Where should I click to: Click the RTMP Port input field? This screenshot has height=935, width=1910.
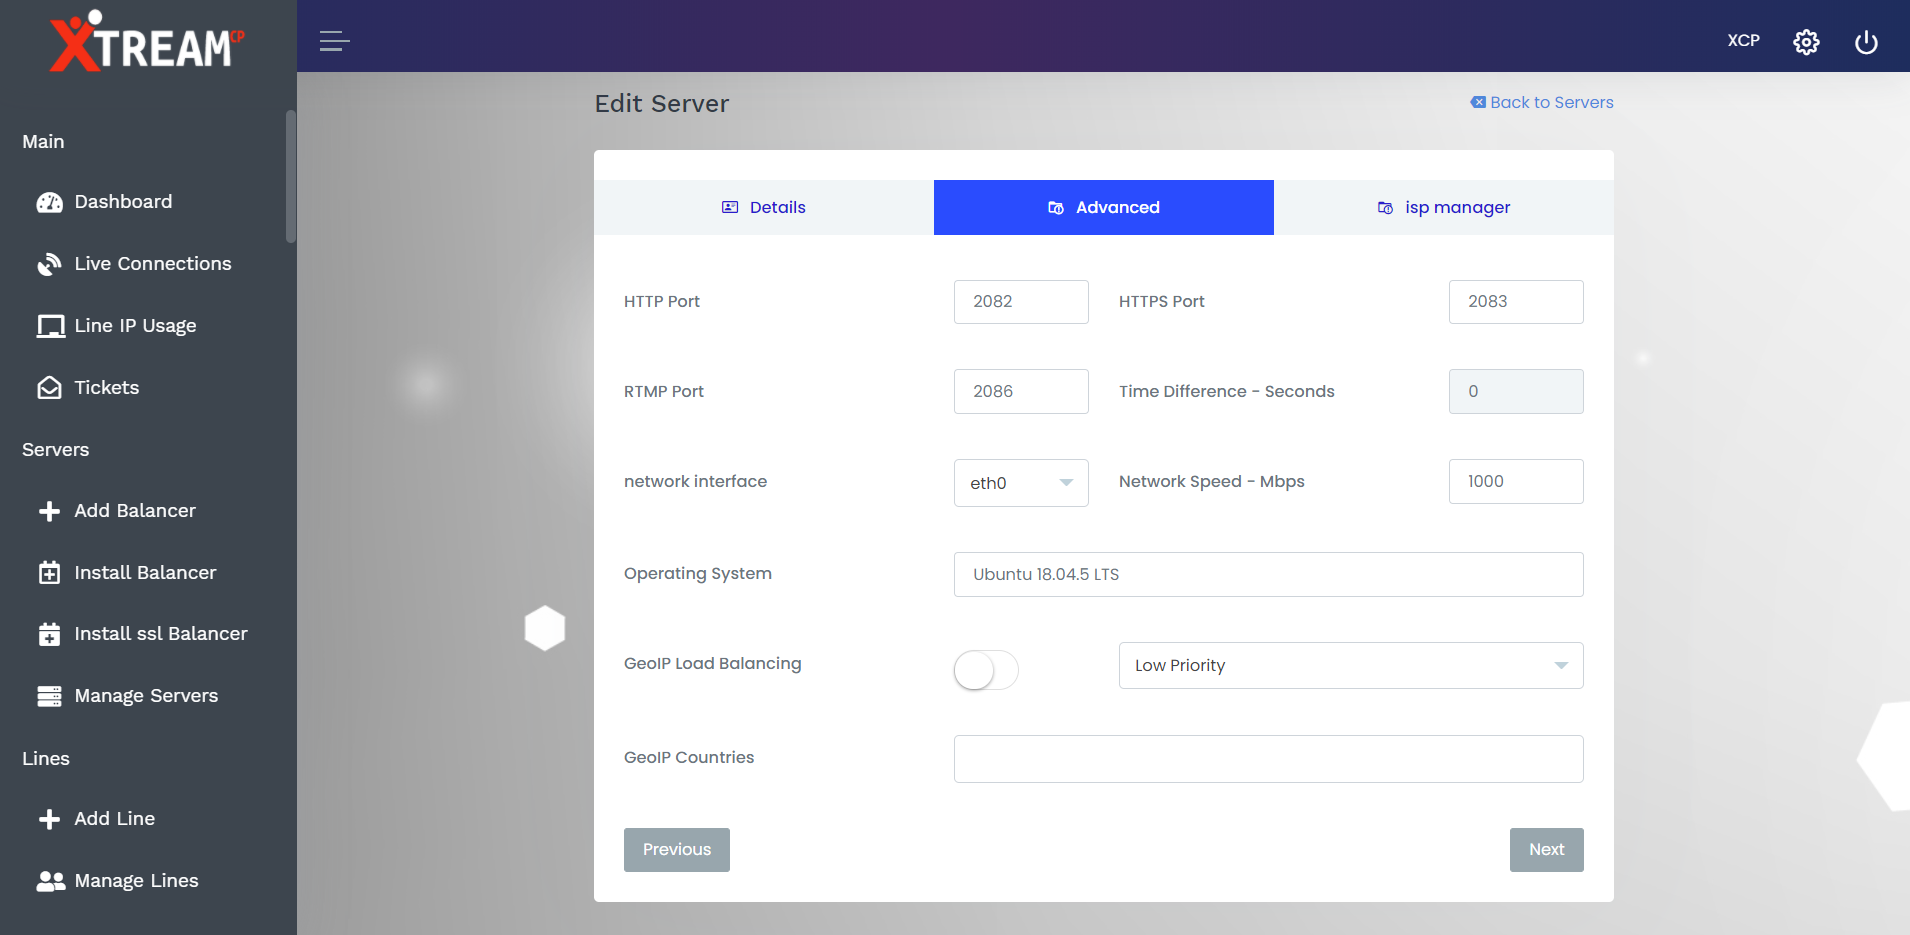(x=1021, y=392)
